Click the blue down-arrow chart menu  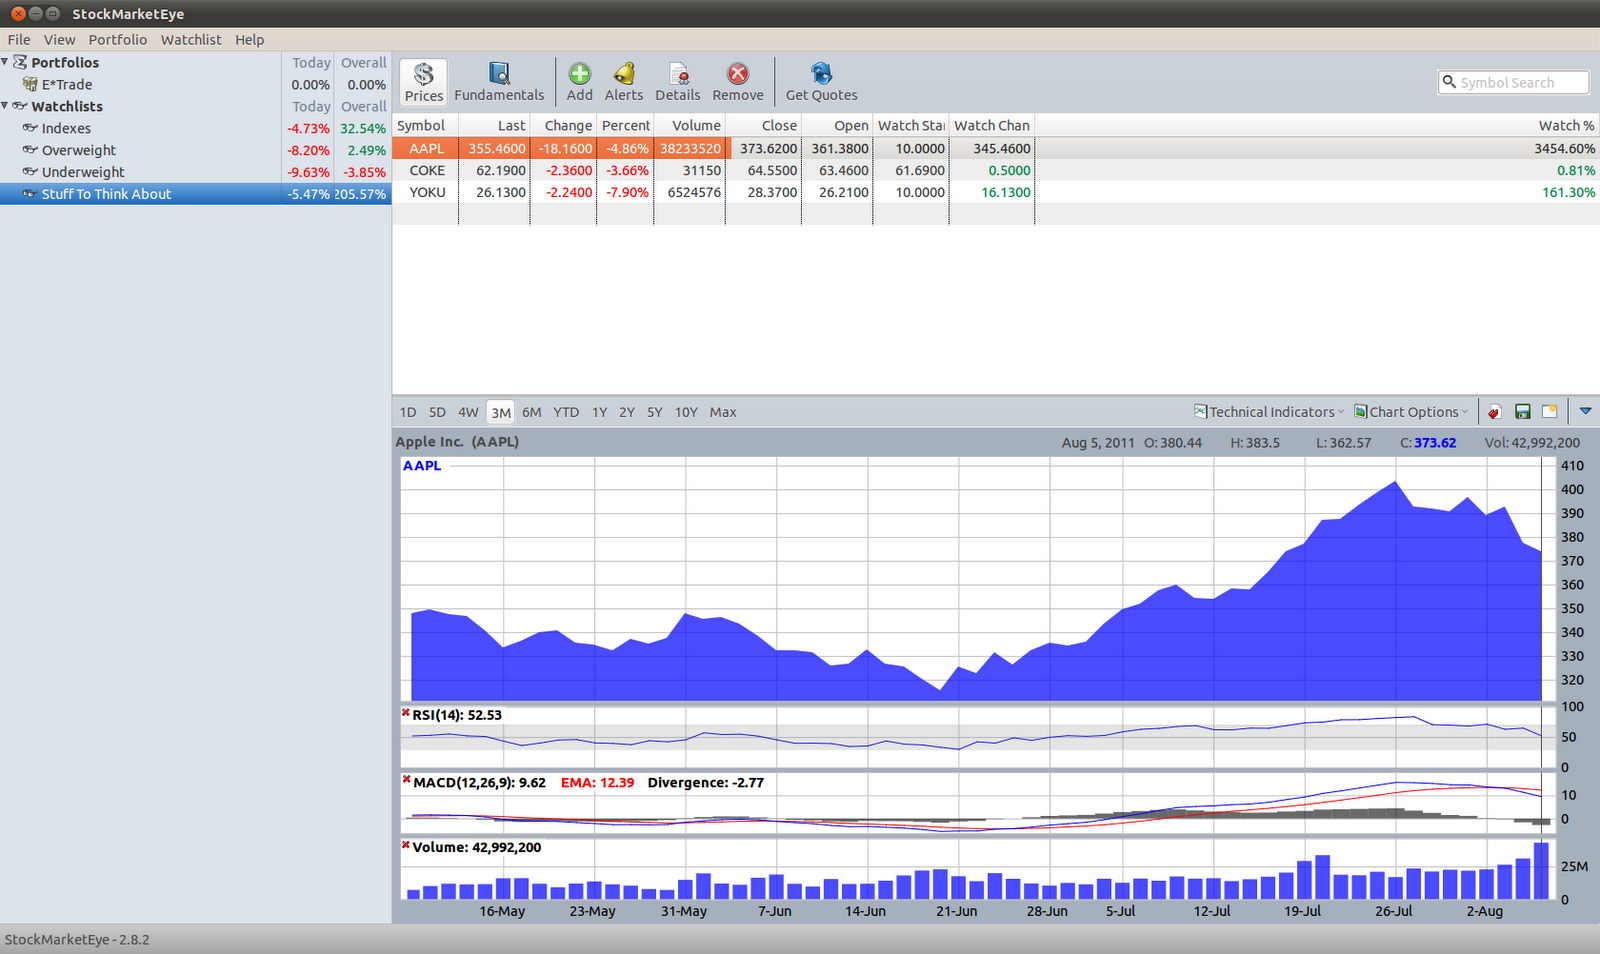pos(1585,411)
